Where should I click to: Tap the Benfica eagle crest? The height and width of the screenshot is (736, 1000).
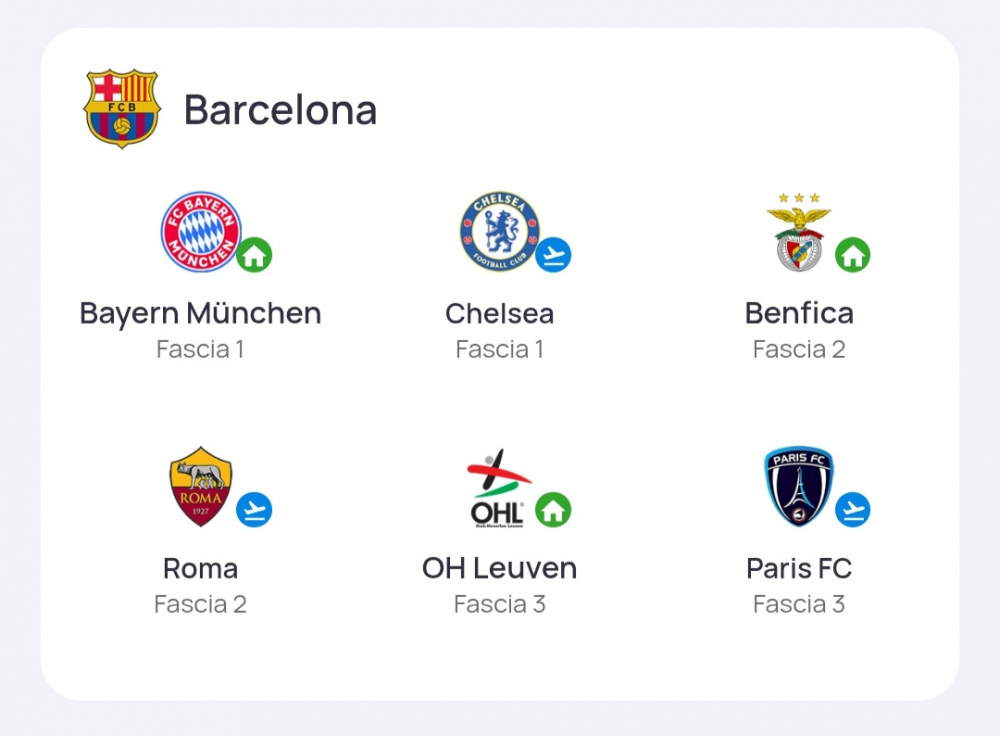click(x=799, y=232)
